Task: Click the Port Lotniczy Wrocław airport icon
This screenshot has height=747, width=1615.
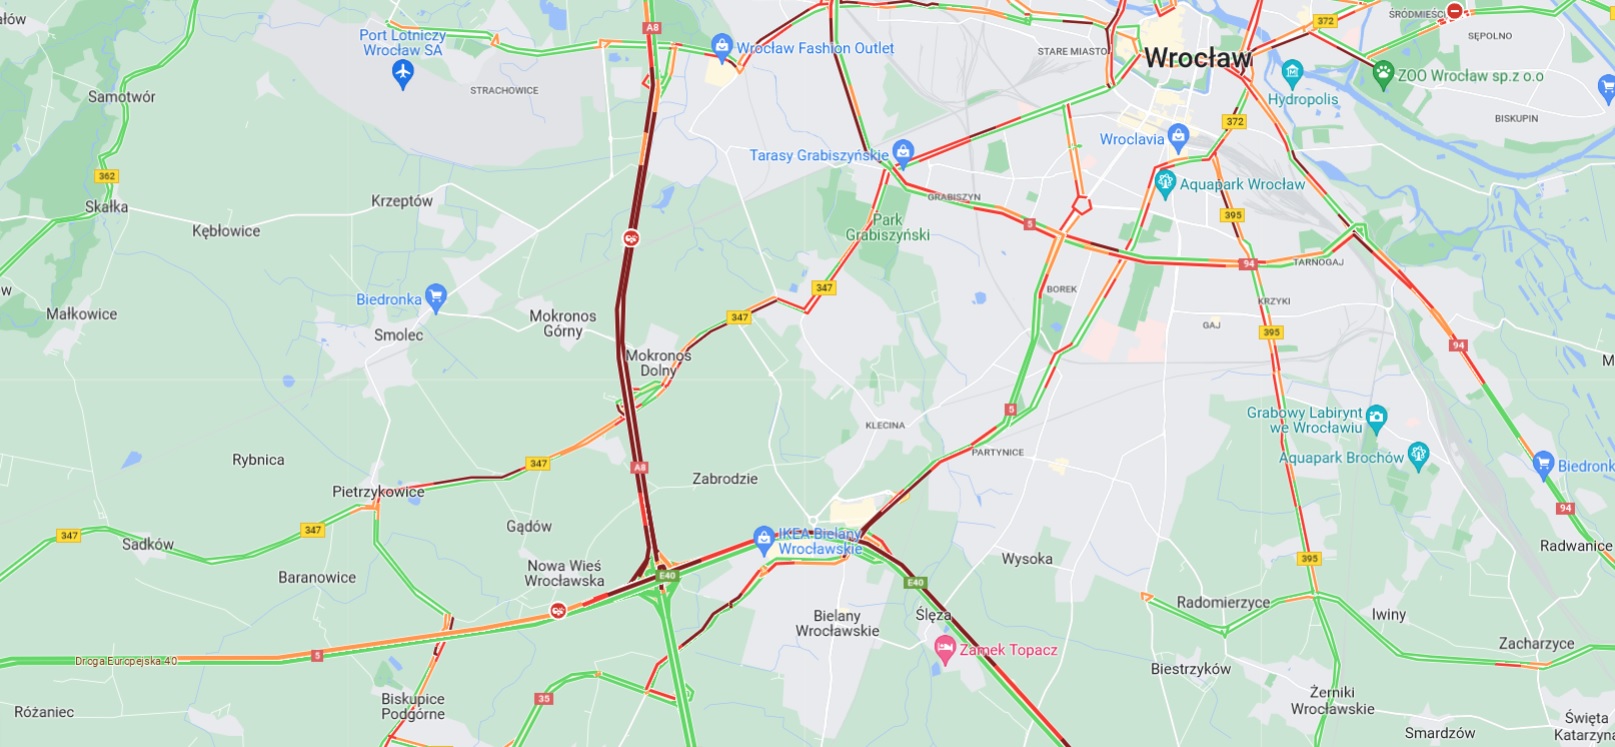Action: (x=403, y=73)
